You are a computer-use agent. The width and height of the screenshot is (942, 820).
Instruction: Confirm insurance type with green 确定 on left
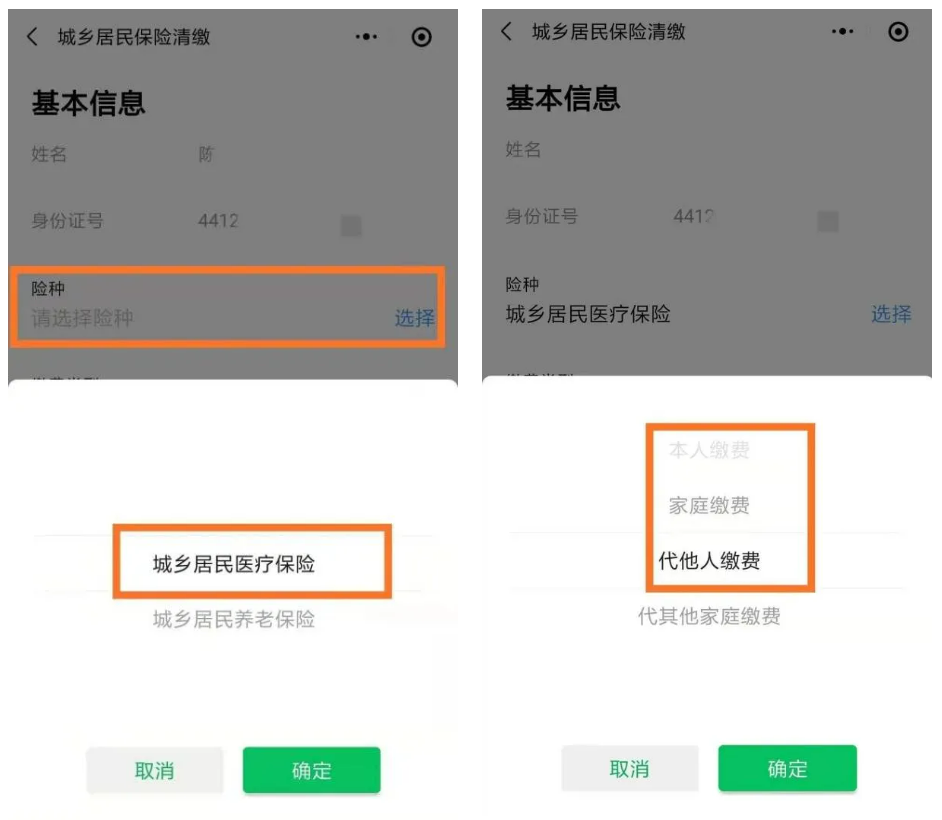tap(311, 770)
